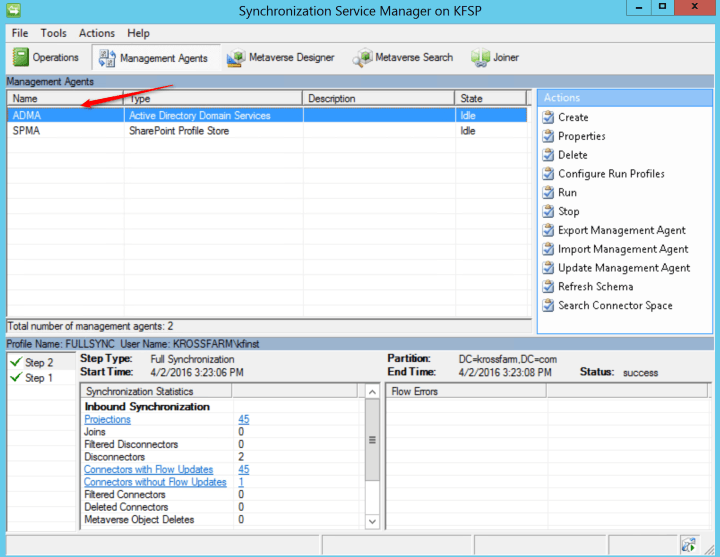The height and width of the screenshot is (557, 720).
Task: Sort agents by Description column header
Action: (378, 98)
